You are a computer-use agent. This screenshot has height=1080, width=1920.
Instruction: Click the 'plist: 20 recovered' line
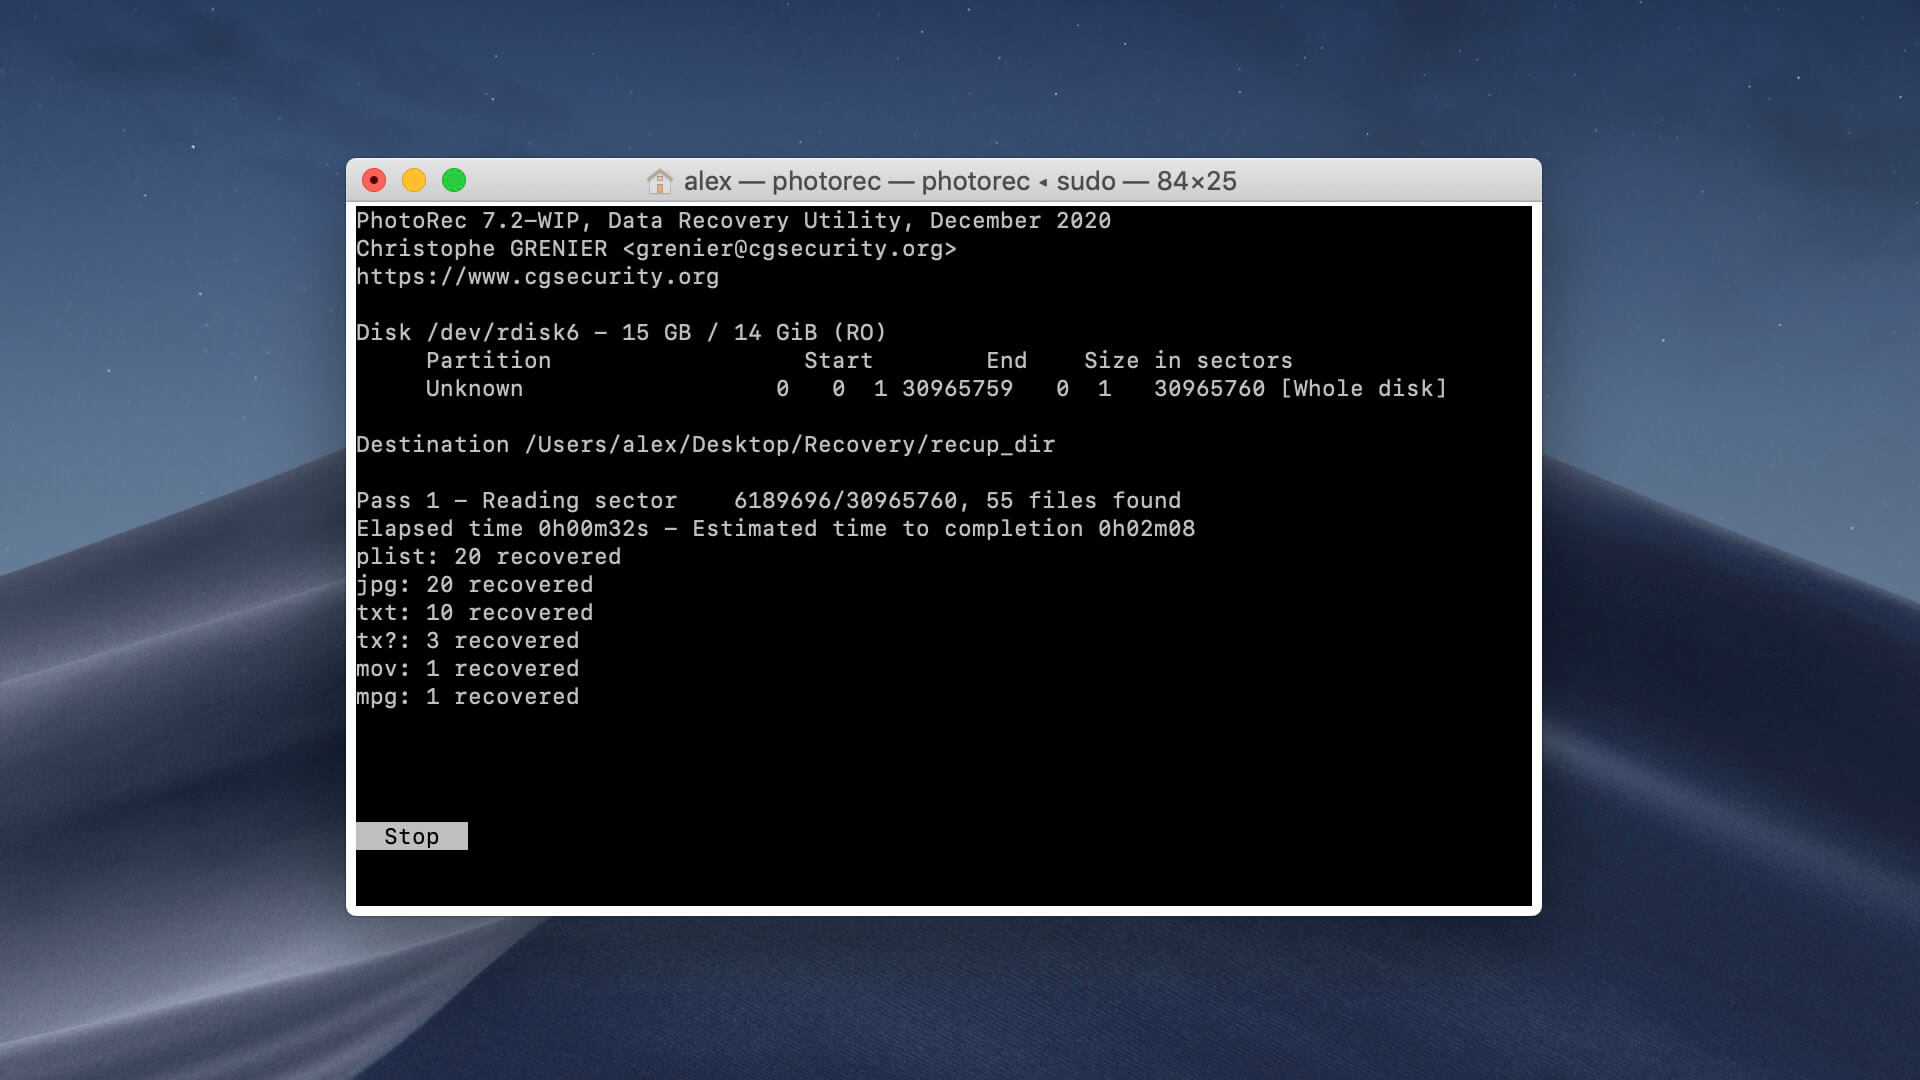[x=488, y=557]
